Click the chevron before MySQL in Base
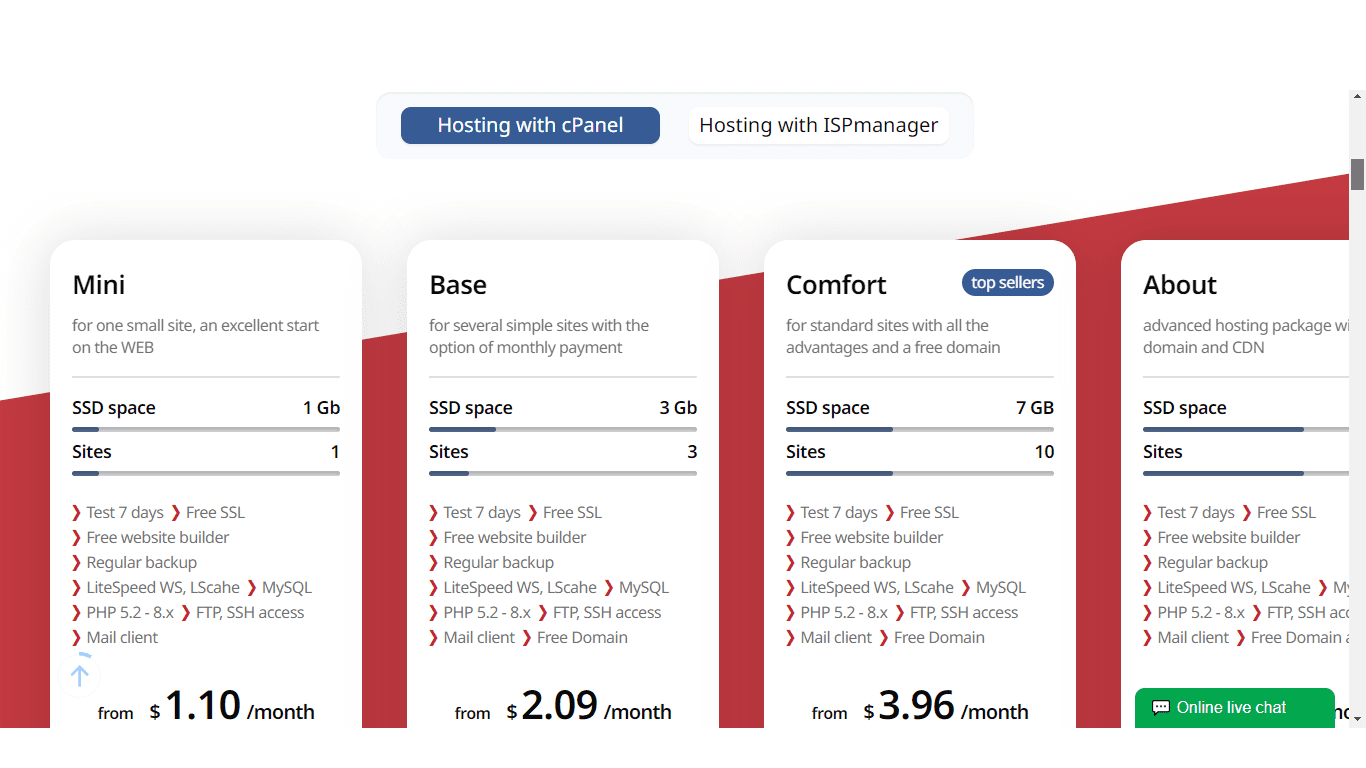 (609, 588)
